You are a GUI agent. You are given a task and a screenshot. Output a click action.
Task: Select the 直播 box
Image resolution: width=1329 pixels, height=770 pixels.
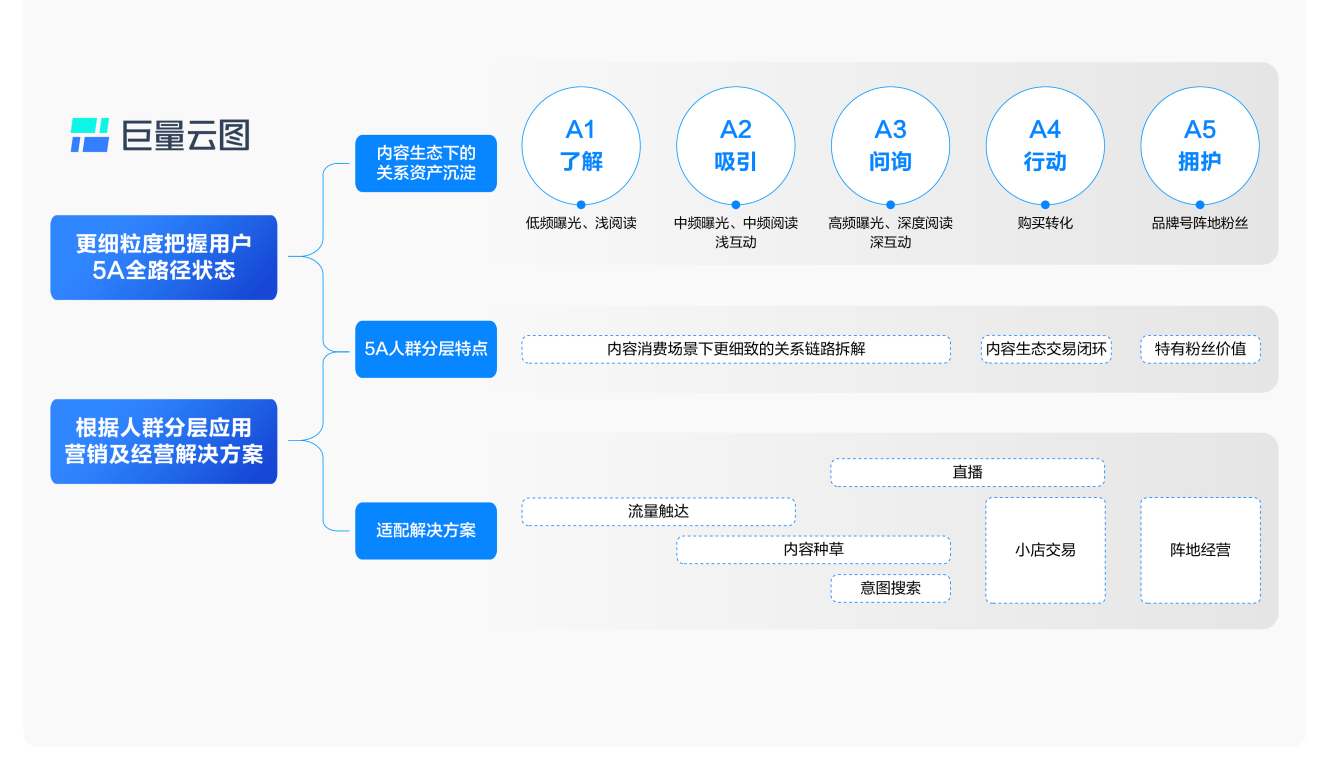tap(968, 472)
